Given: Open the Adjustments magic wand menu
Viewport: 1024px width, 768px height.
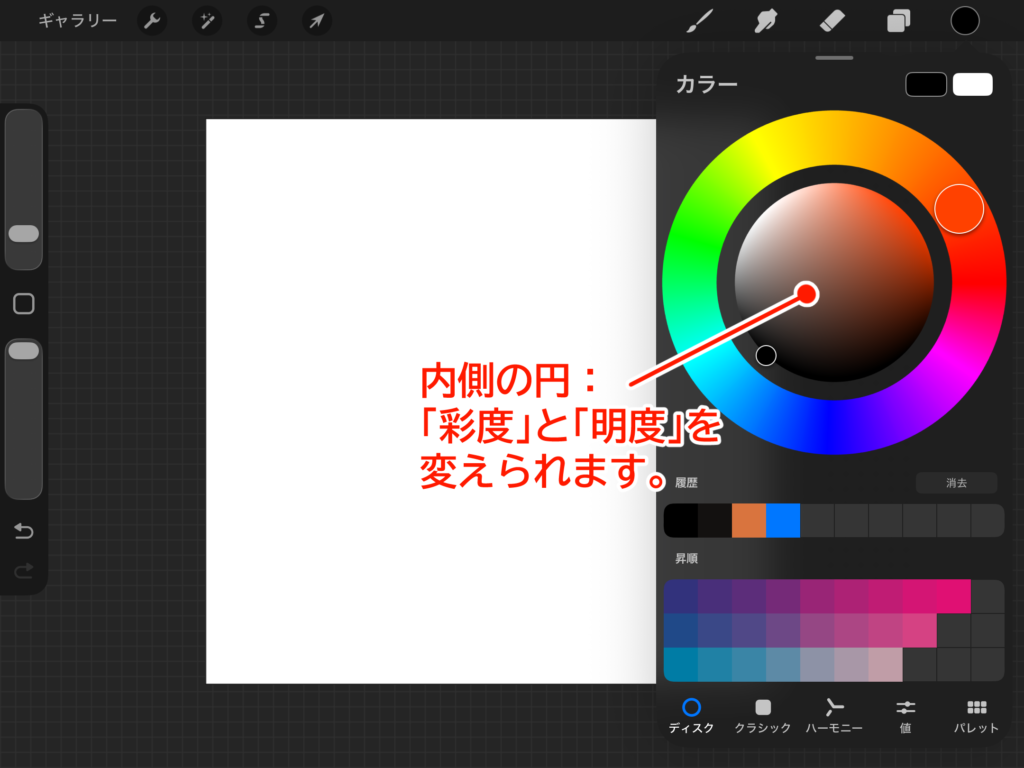Looking at the screenshot, I should [207, 21].
